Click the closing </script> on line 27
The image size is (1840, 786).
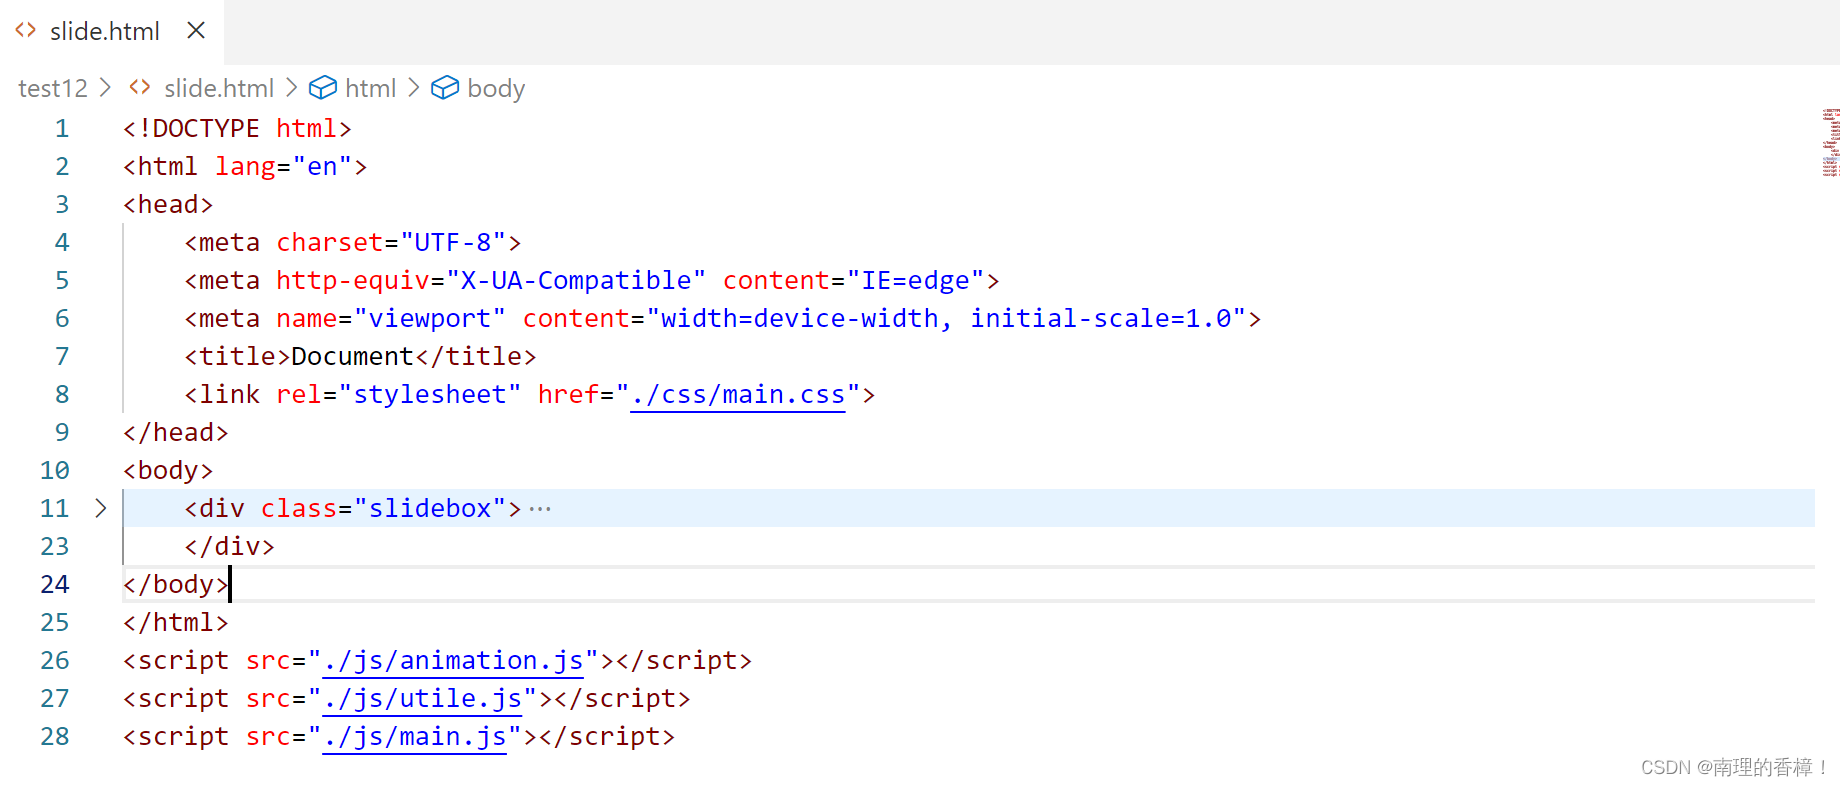(622, 699)
